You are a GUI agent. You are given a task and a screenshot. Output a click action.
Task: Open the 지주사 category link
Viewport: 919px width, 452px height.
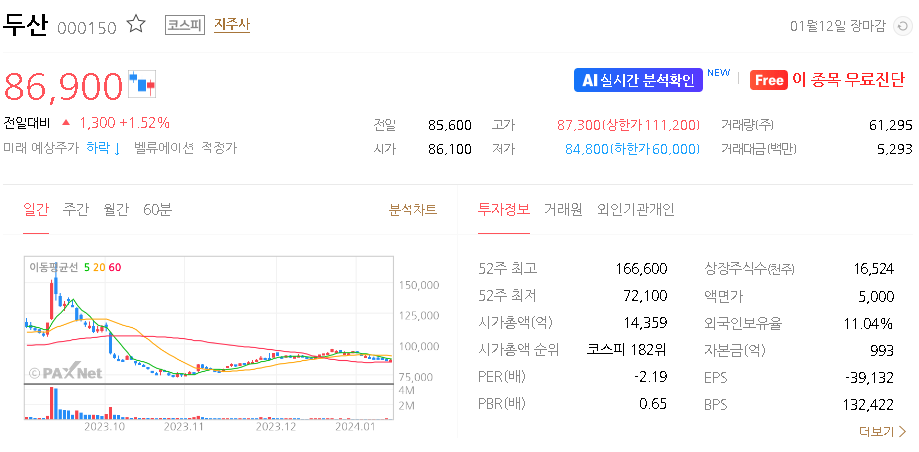pos(232,25)
